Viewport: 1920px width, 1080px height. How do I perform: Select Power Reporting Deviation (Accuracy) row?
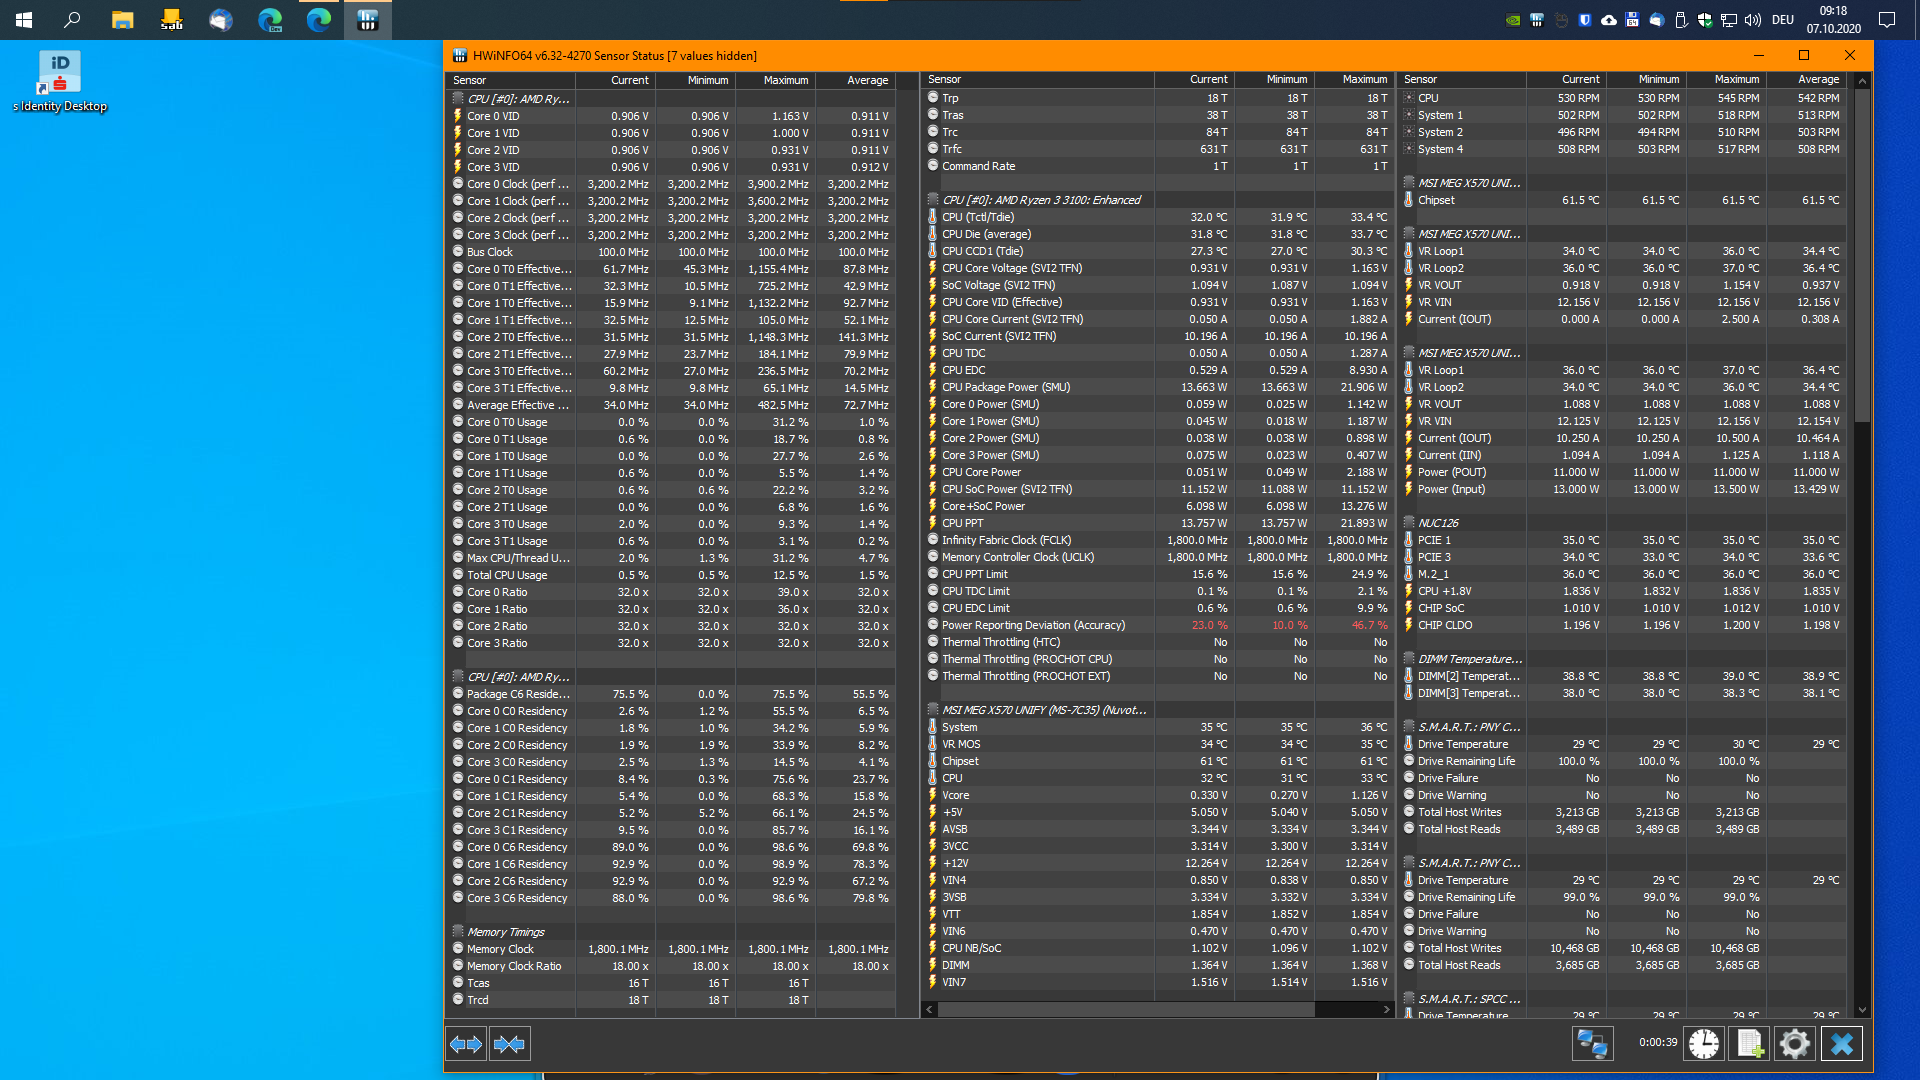tap(1033, 625)
